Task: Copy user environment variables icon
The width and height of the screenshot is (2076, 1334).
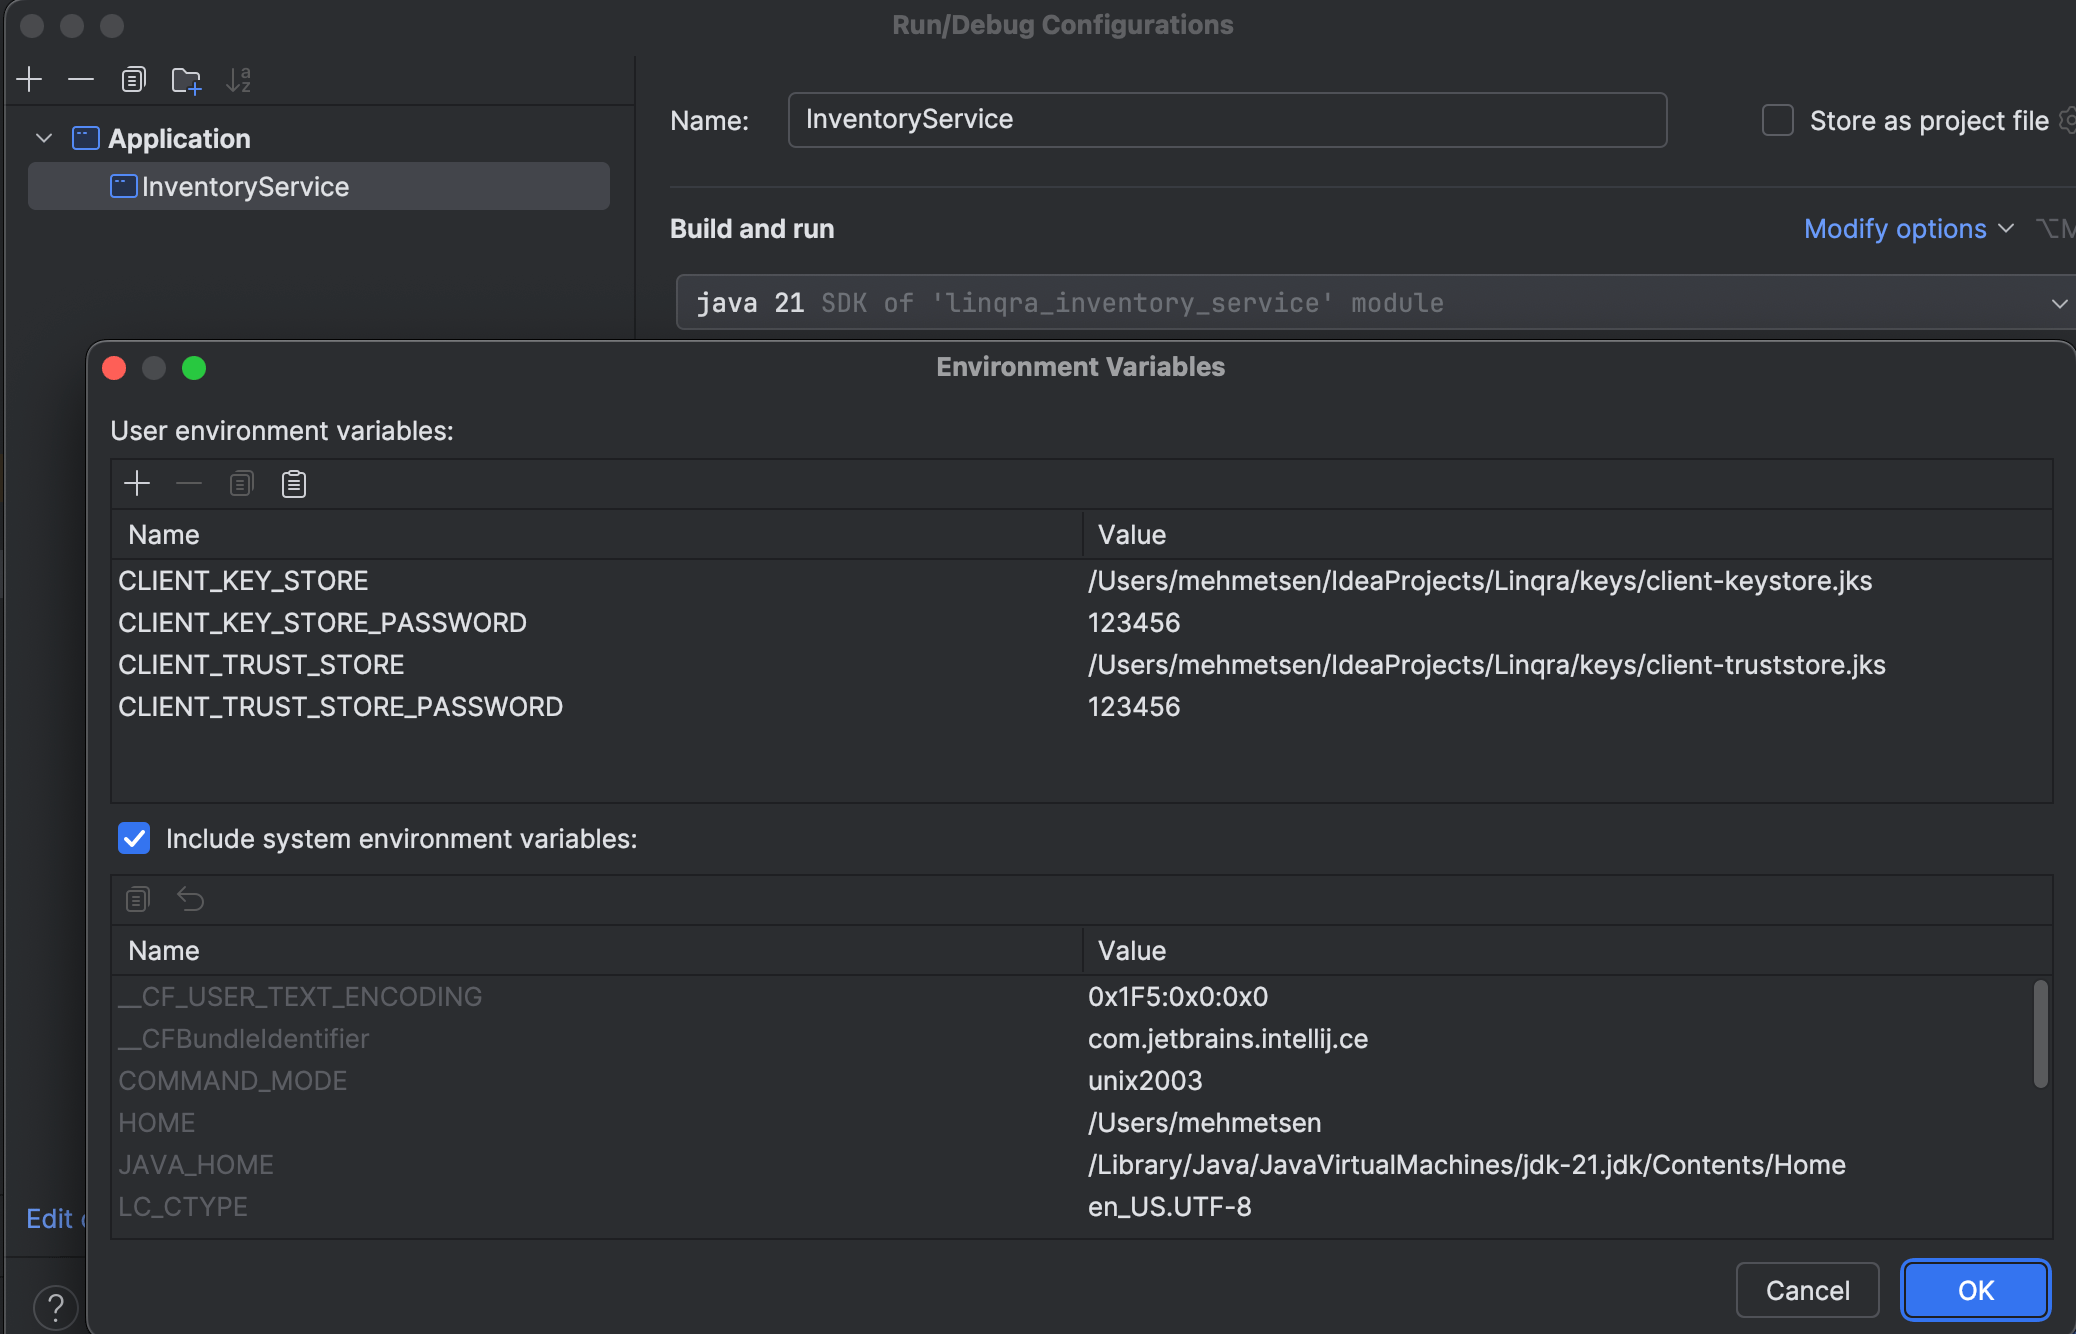Action: point(241,484)
